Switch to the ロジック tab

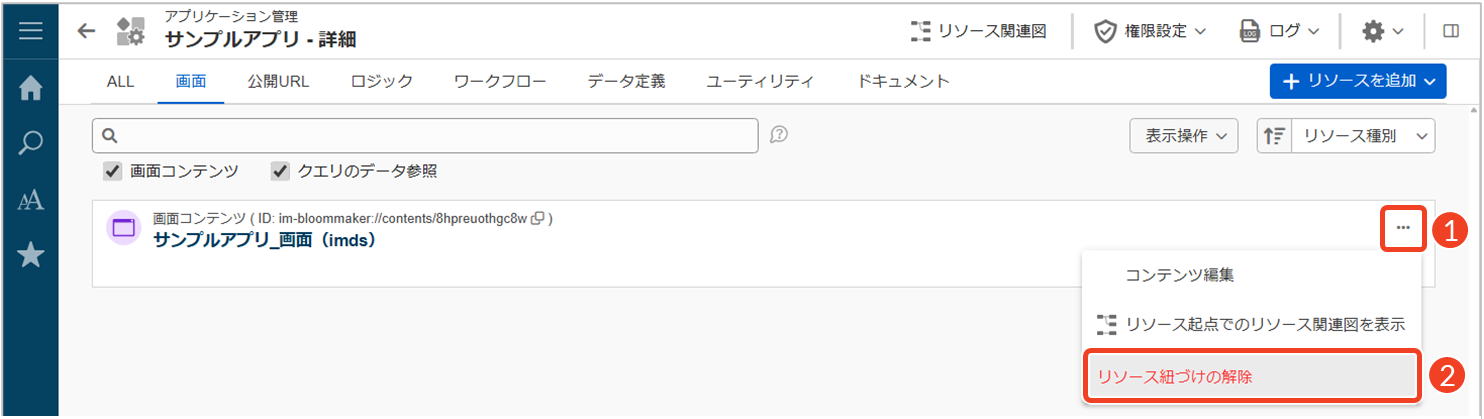click(382, 82)
